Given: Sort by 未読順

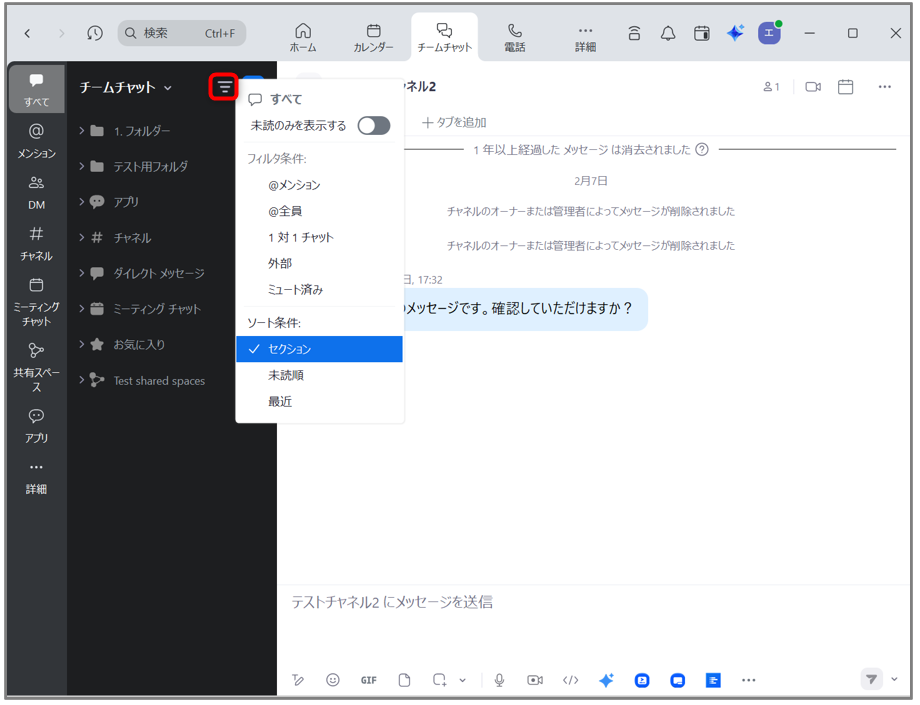Looking at the screenshot, I should [x=319, y=375].
